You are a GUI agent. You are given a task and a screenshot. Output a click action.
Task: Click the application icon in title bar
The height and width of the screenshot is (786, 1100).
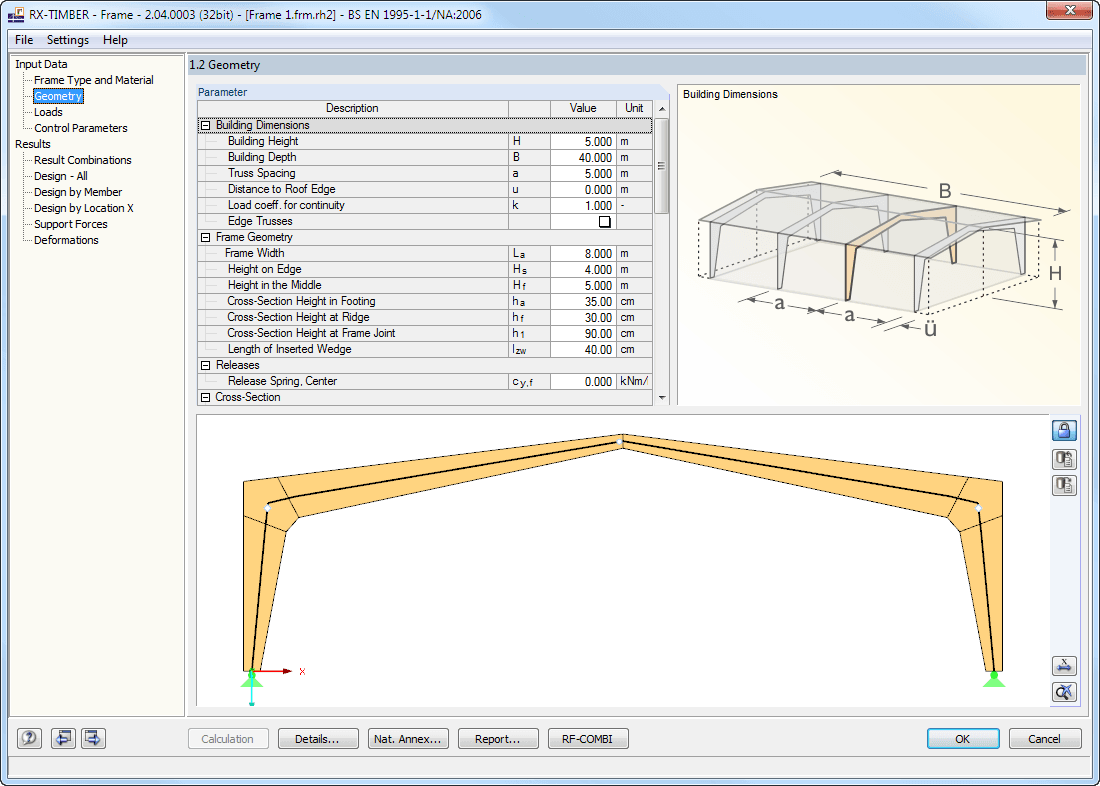pyautogui.click(x=16, y=14)
